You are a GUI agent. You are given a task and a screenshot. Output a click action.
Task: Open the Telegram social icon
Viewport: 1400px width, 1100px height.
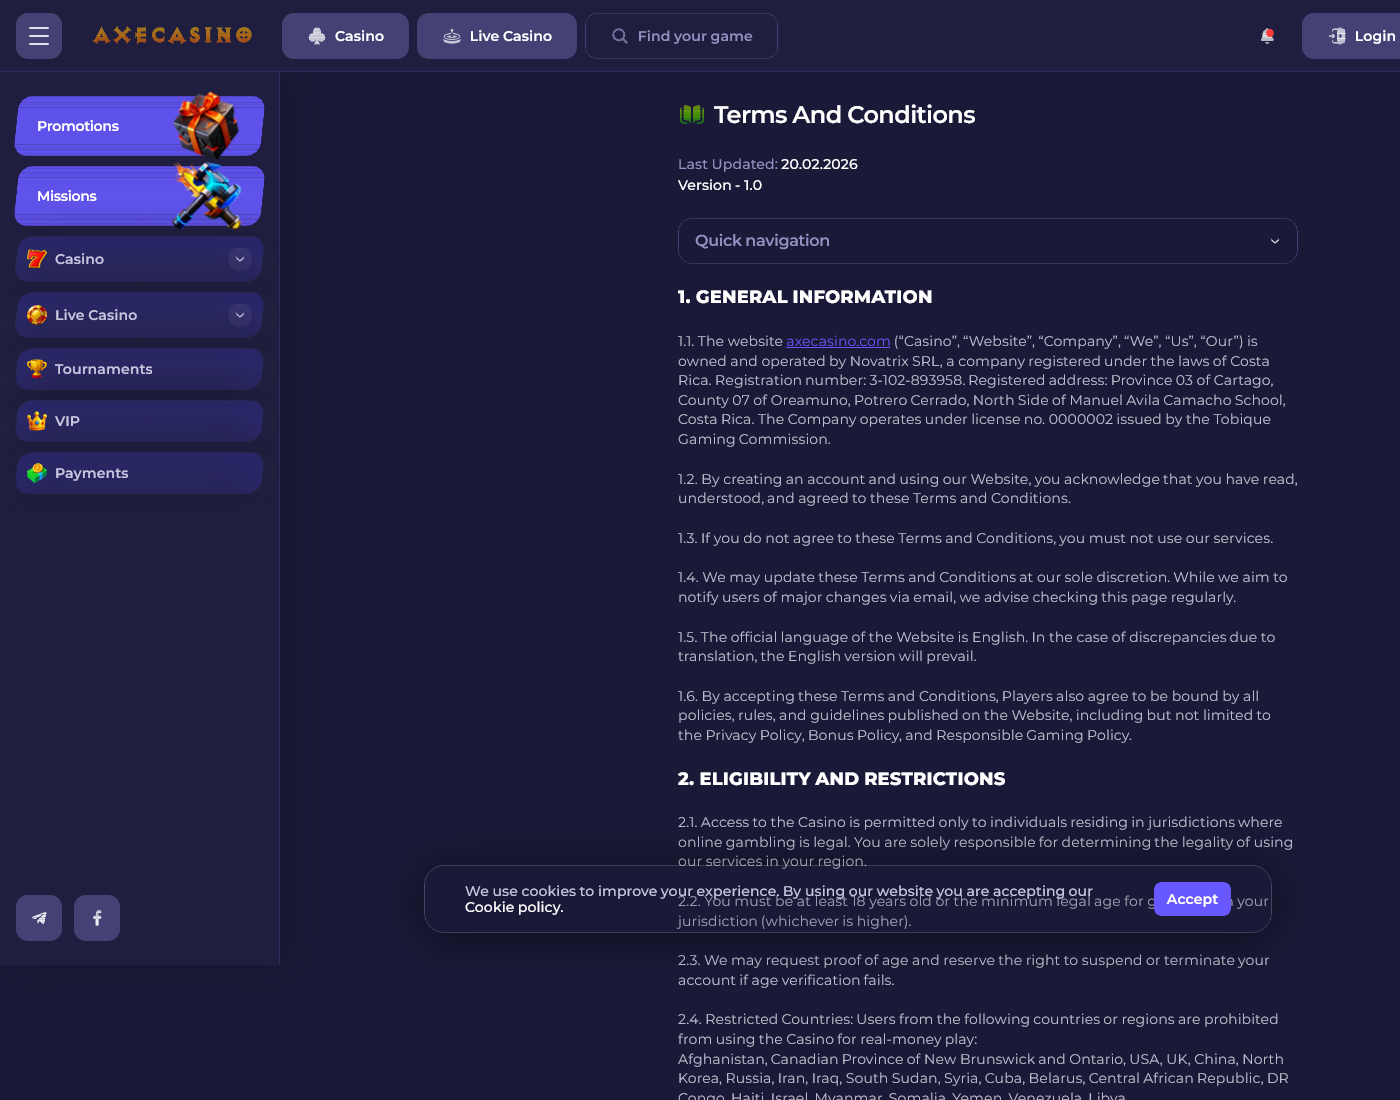coord(39,918)
